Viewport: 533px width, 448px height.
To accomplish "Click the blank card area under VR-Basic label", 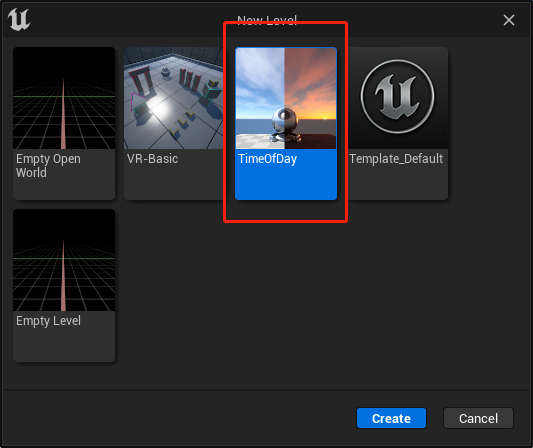I will 173,183.
